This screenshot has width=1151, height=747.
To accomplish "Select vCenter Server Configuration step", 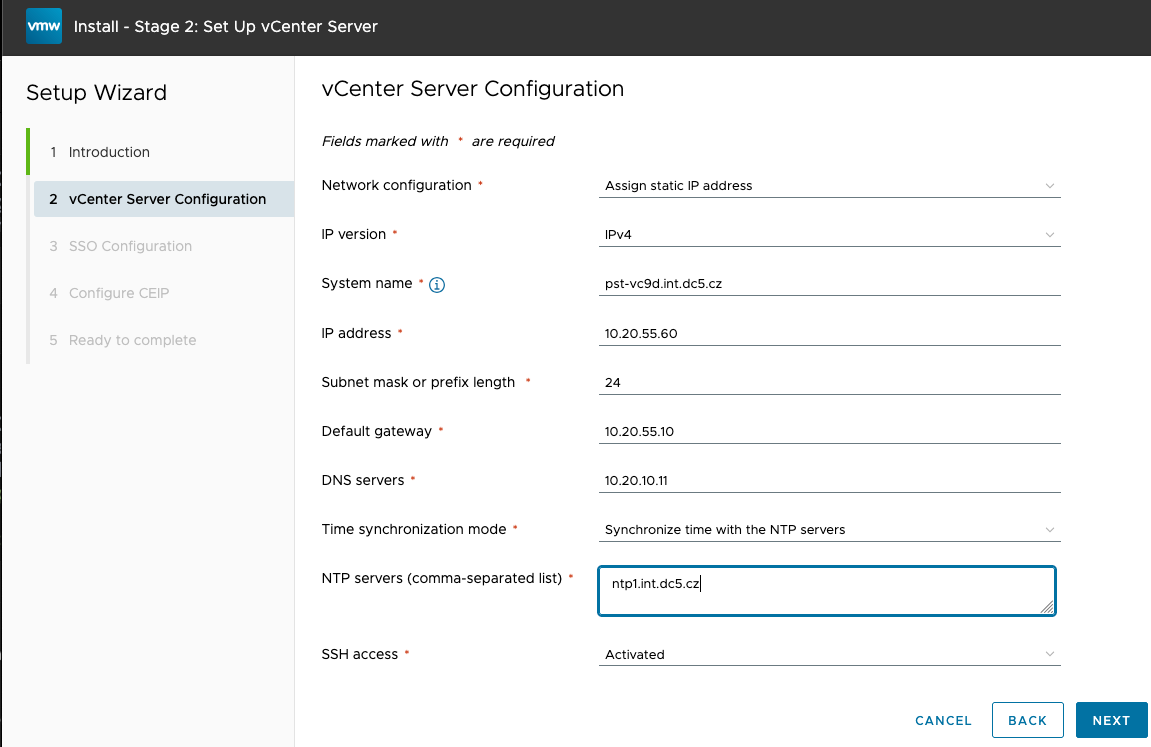I will [x=164, y=199].
